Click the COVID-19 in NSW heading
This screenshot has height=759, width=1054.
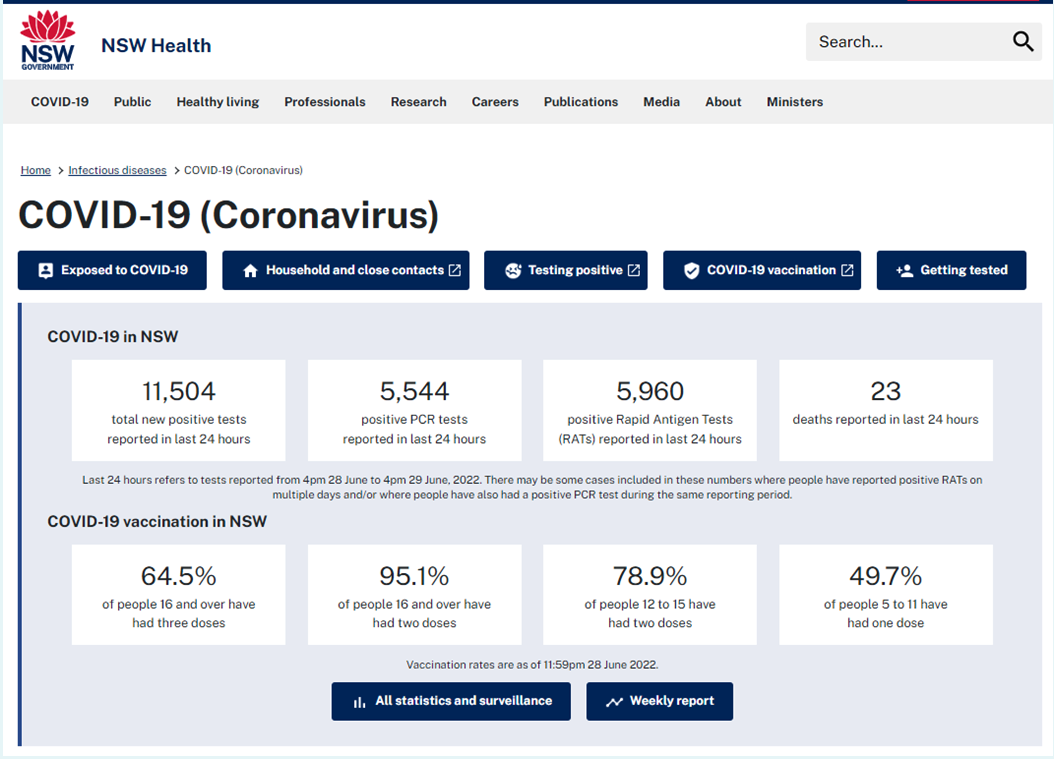112,336
